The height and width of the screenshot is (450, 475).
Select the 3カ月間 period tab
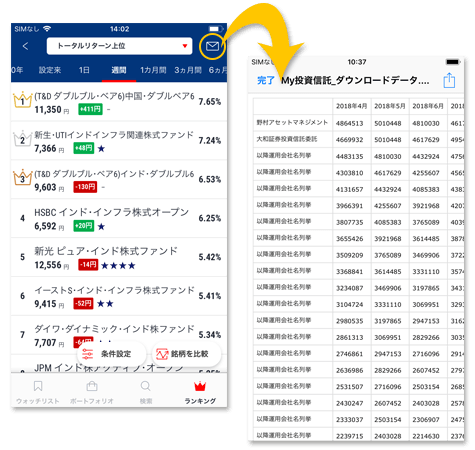click(188, 70)
